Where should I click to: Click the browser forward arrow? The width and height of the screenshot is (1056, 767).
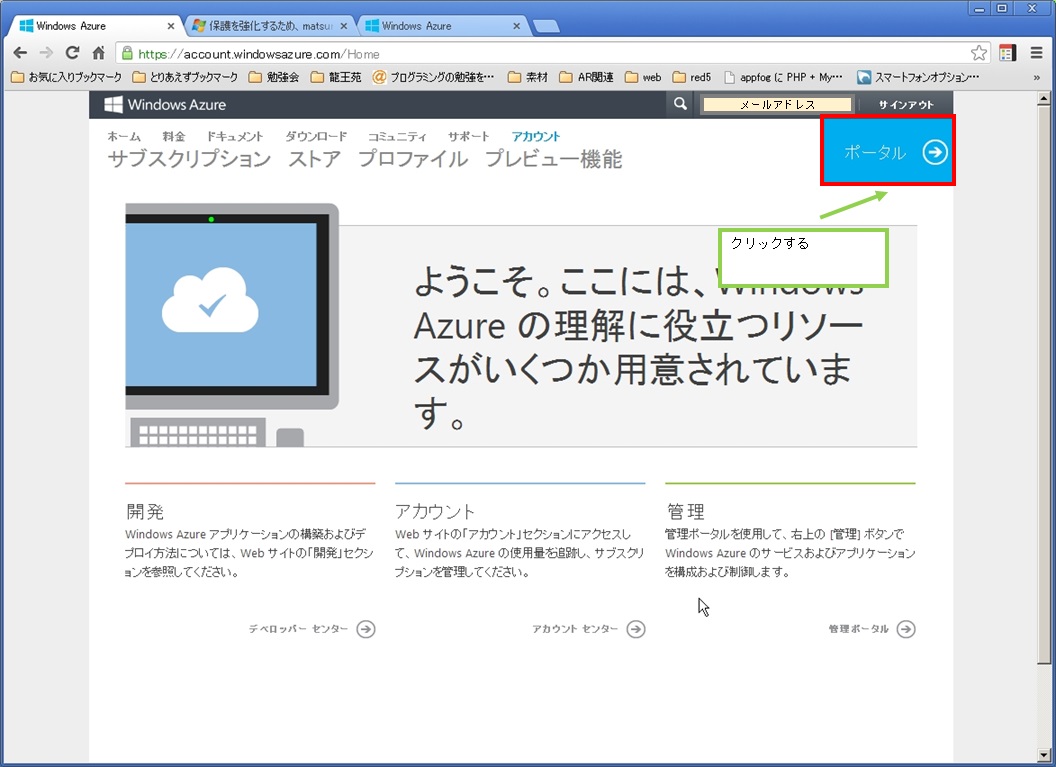(x=46, y=53)
